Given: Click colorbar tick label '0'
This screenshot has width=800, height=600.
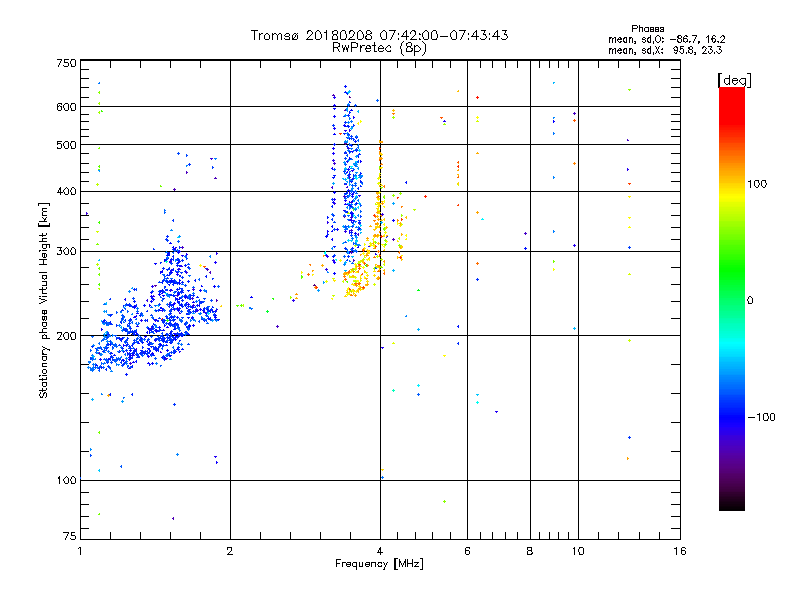Looking at the screenshot, I should pyautogui.click(x=750, y=301).
